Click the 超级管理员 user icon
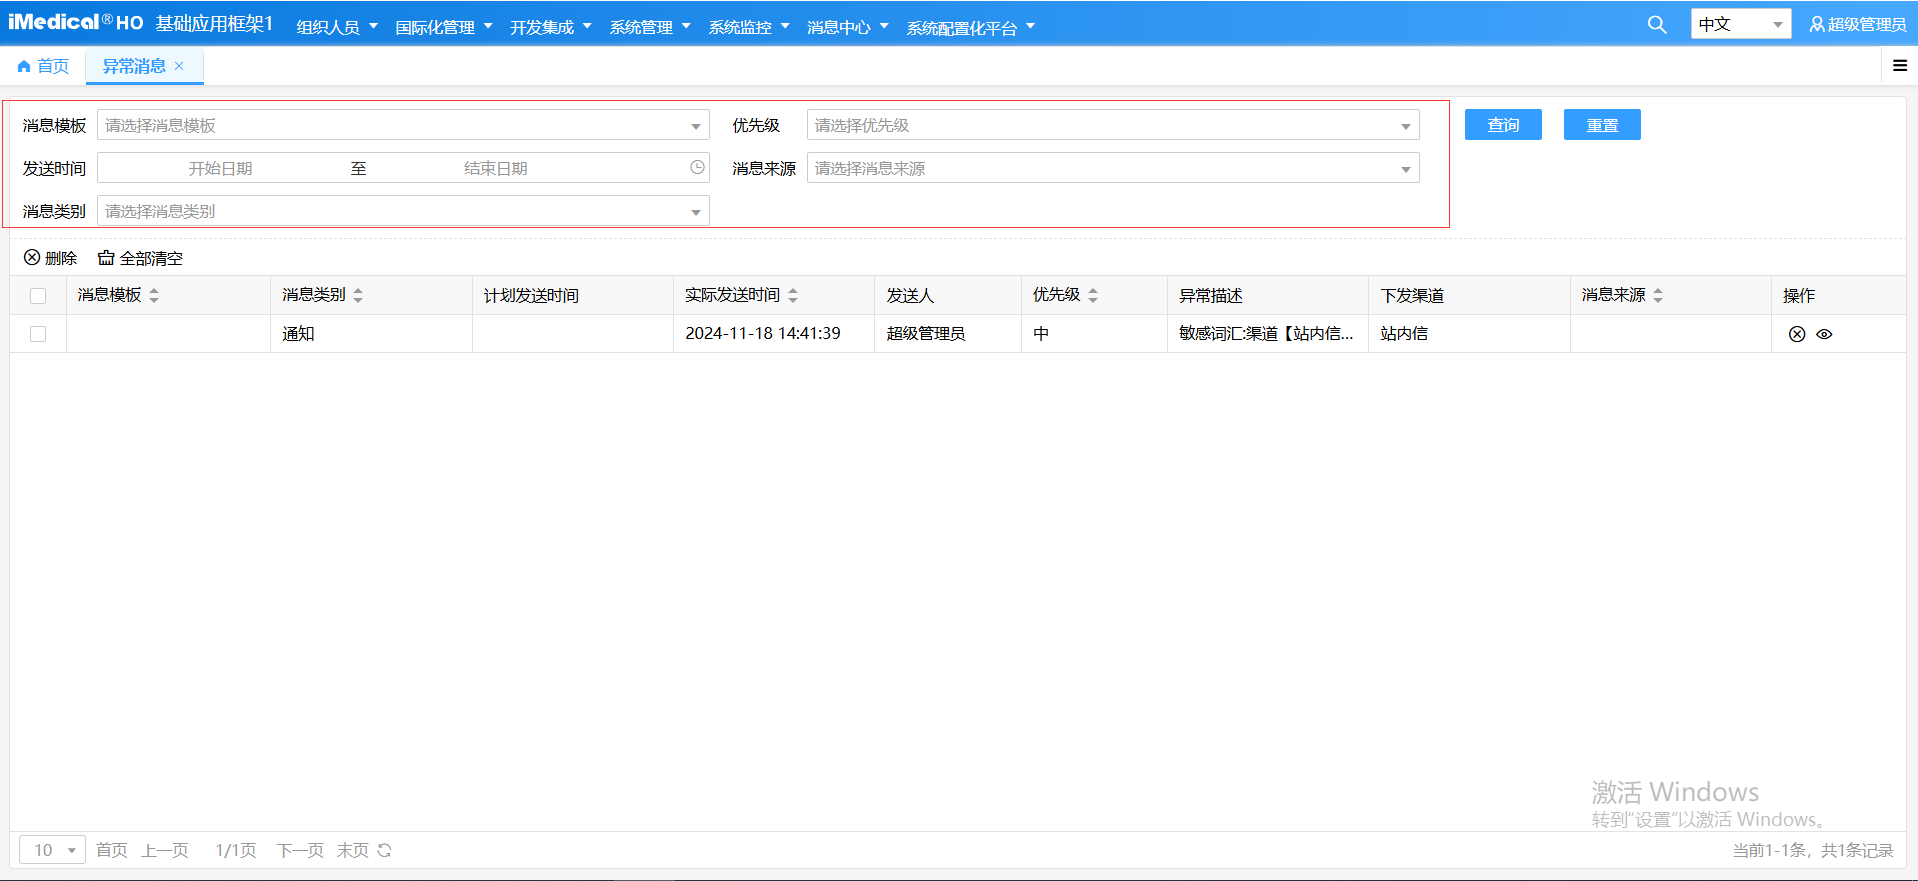The width and height of the screenshot is (1918, 881). point(1816,25)
